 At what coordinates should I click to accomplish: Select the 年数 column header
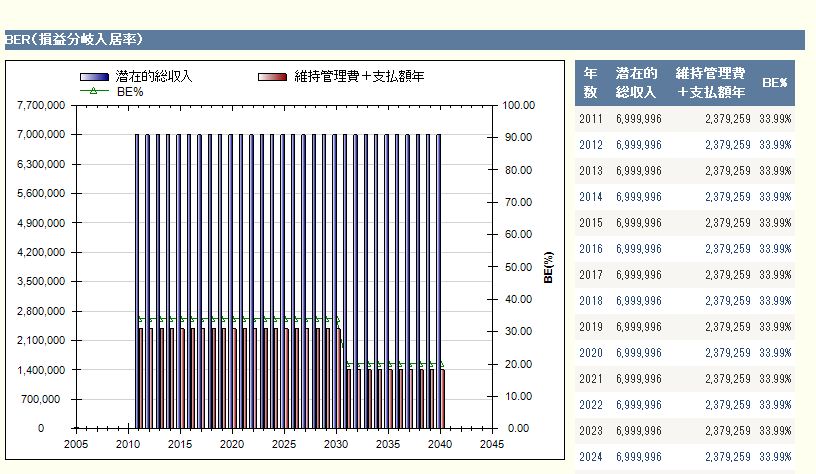pyautogui.click(x=590, y=83)
